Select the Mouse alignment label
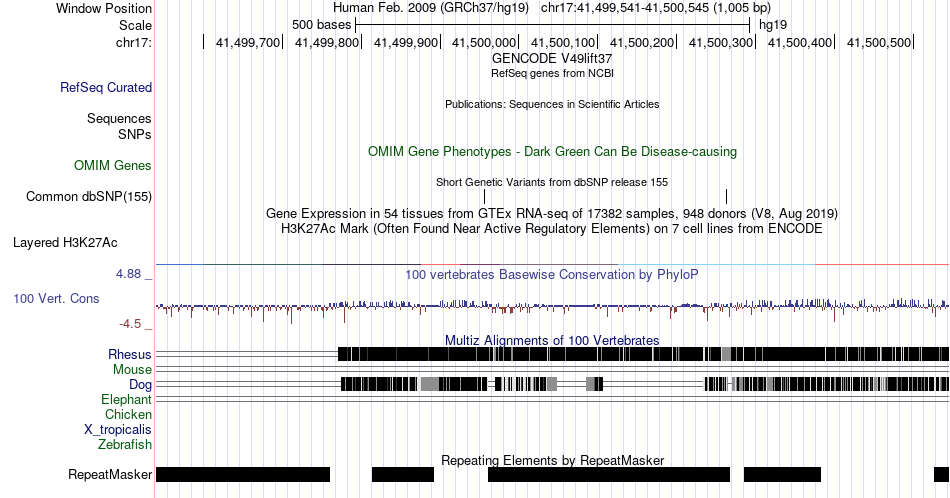The width and height of the screenshot is (950, 498). click(x=132, y=370)
